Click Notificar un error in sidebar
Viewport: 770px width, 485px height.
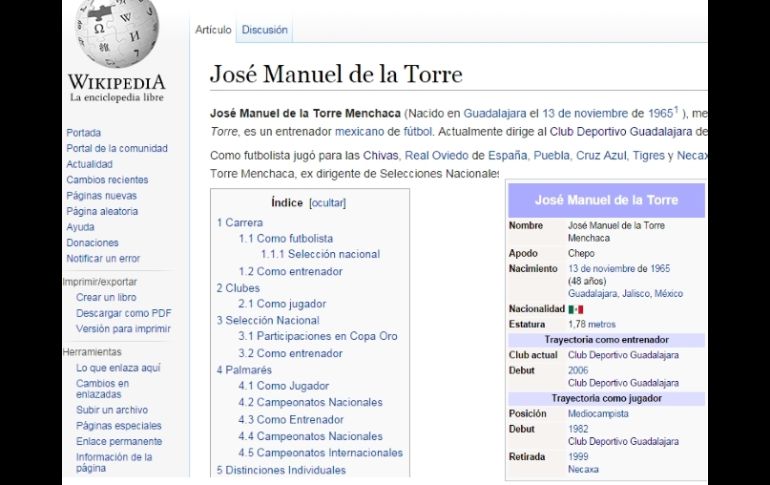[x=103, y=258]
